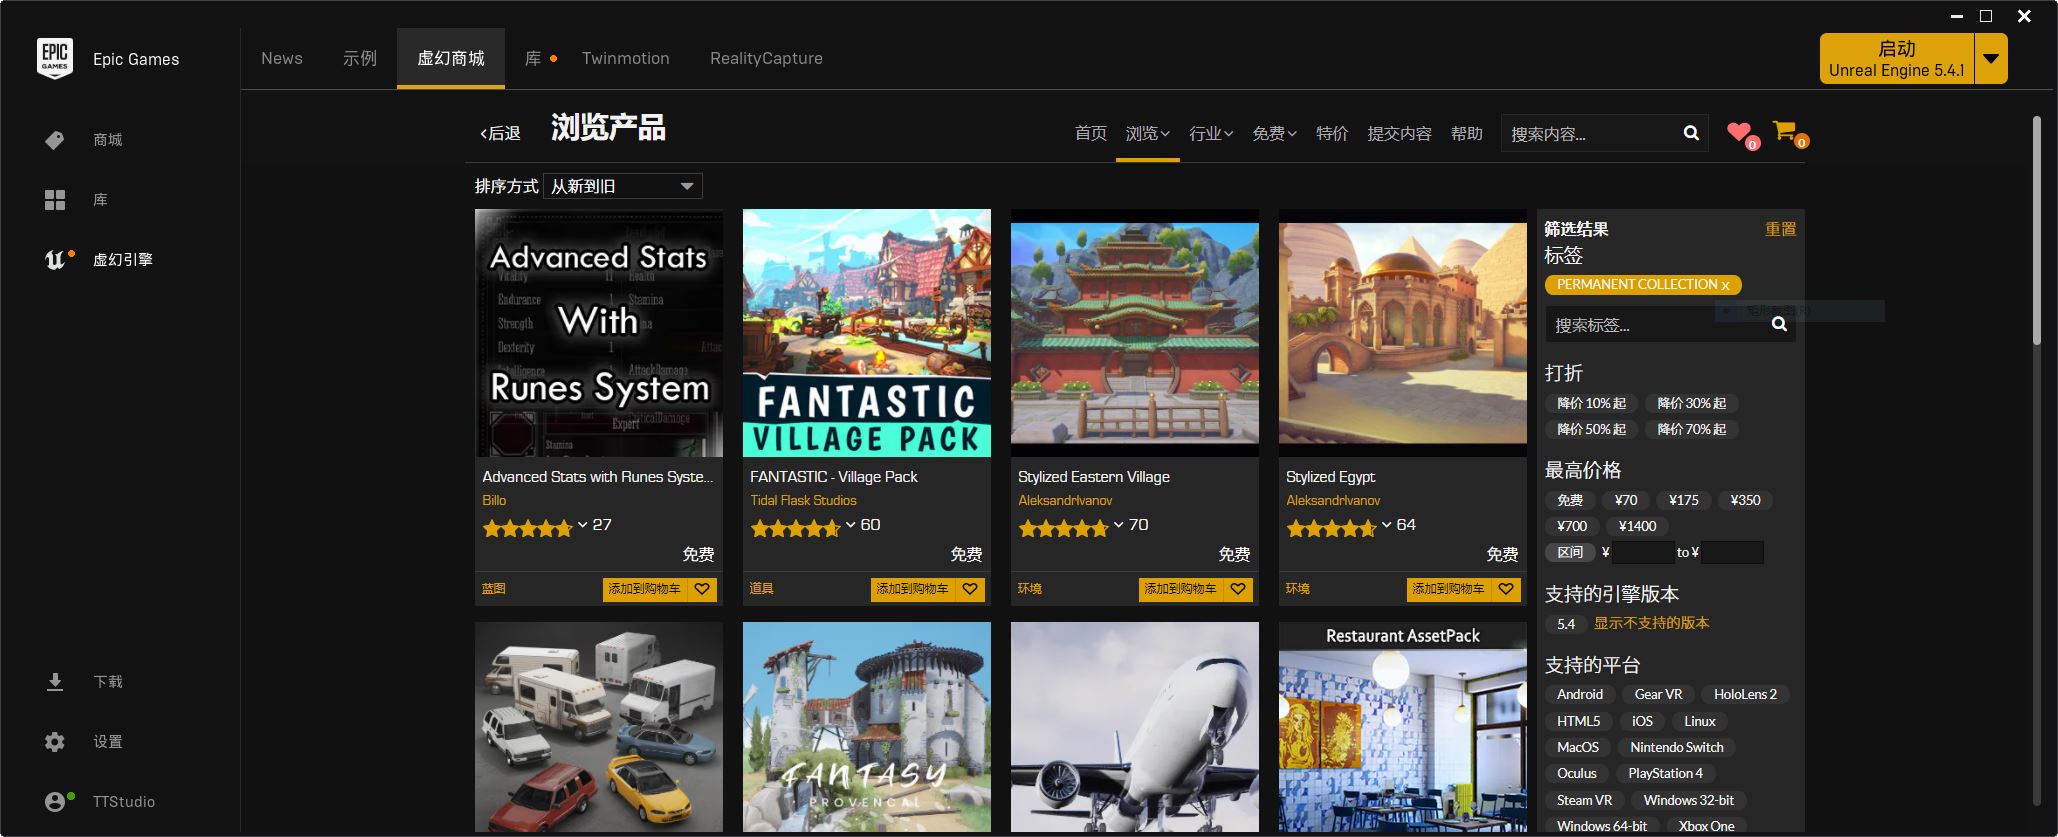The image size is (2058, 837).
Task: Go to 首页 in marketplace menu
Action: coord(1091,133)
